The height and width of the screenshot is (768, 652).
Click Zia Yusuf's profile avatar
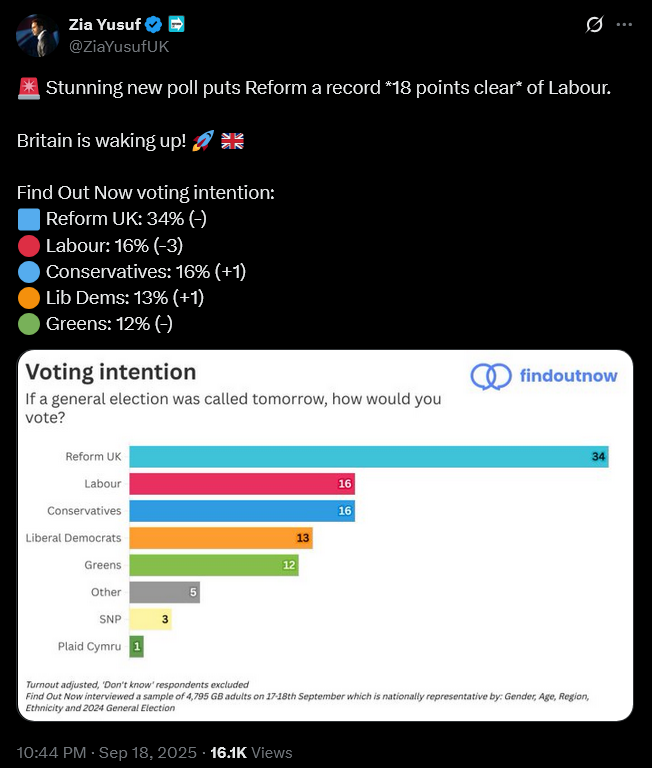[37, 35]
